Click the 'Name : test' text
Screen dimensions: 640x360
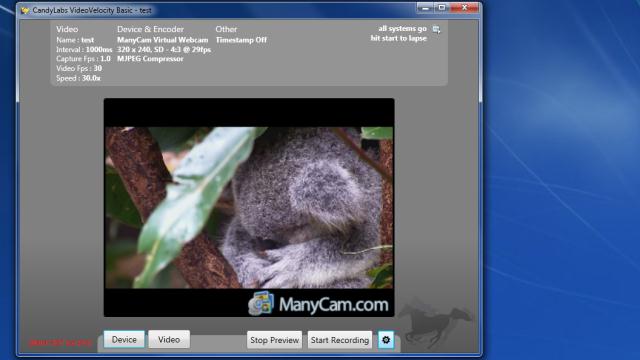[x=75, y=40]
